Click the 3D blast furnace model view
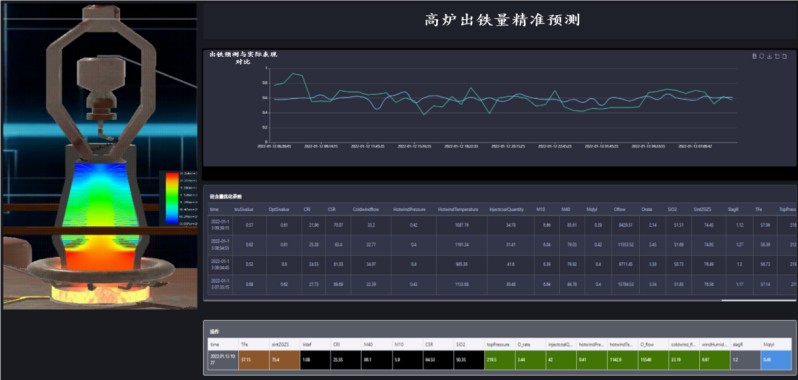The image size is (798, 380). tap(99, 156)
